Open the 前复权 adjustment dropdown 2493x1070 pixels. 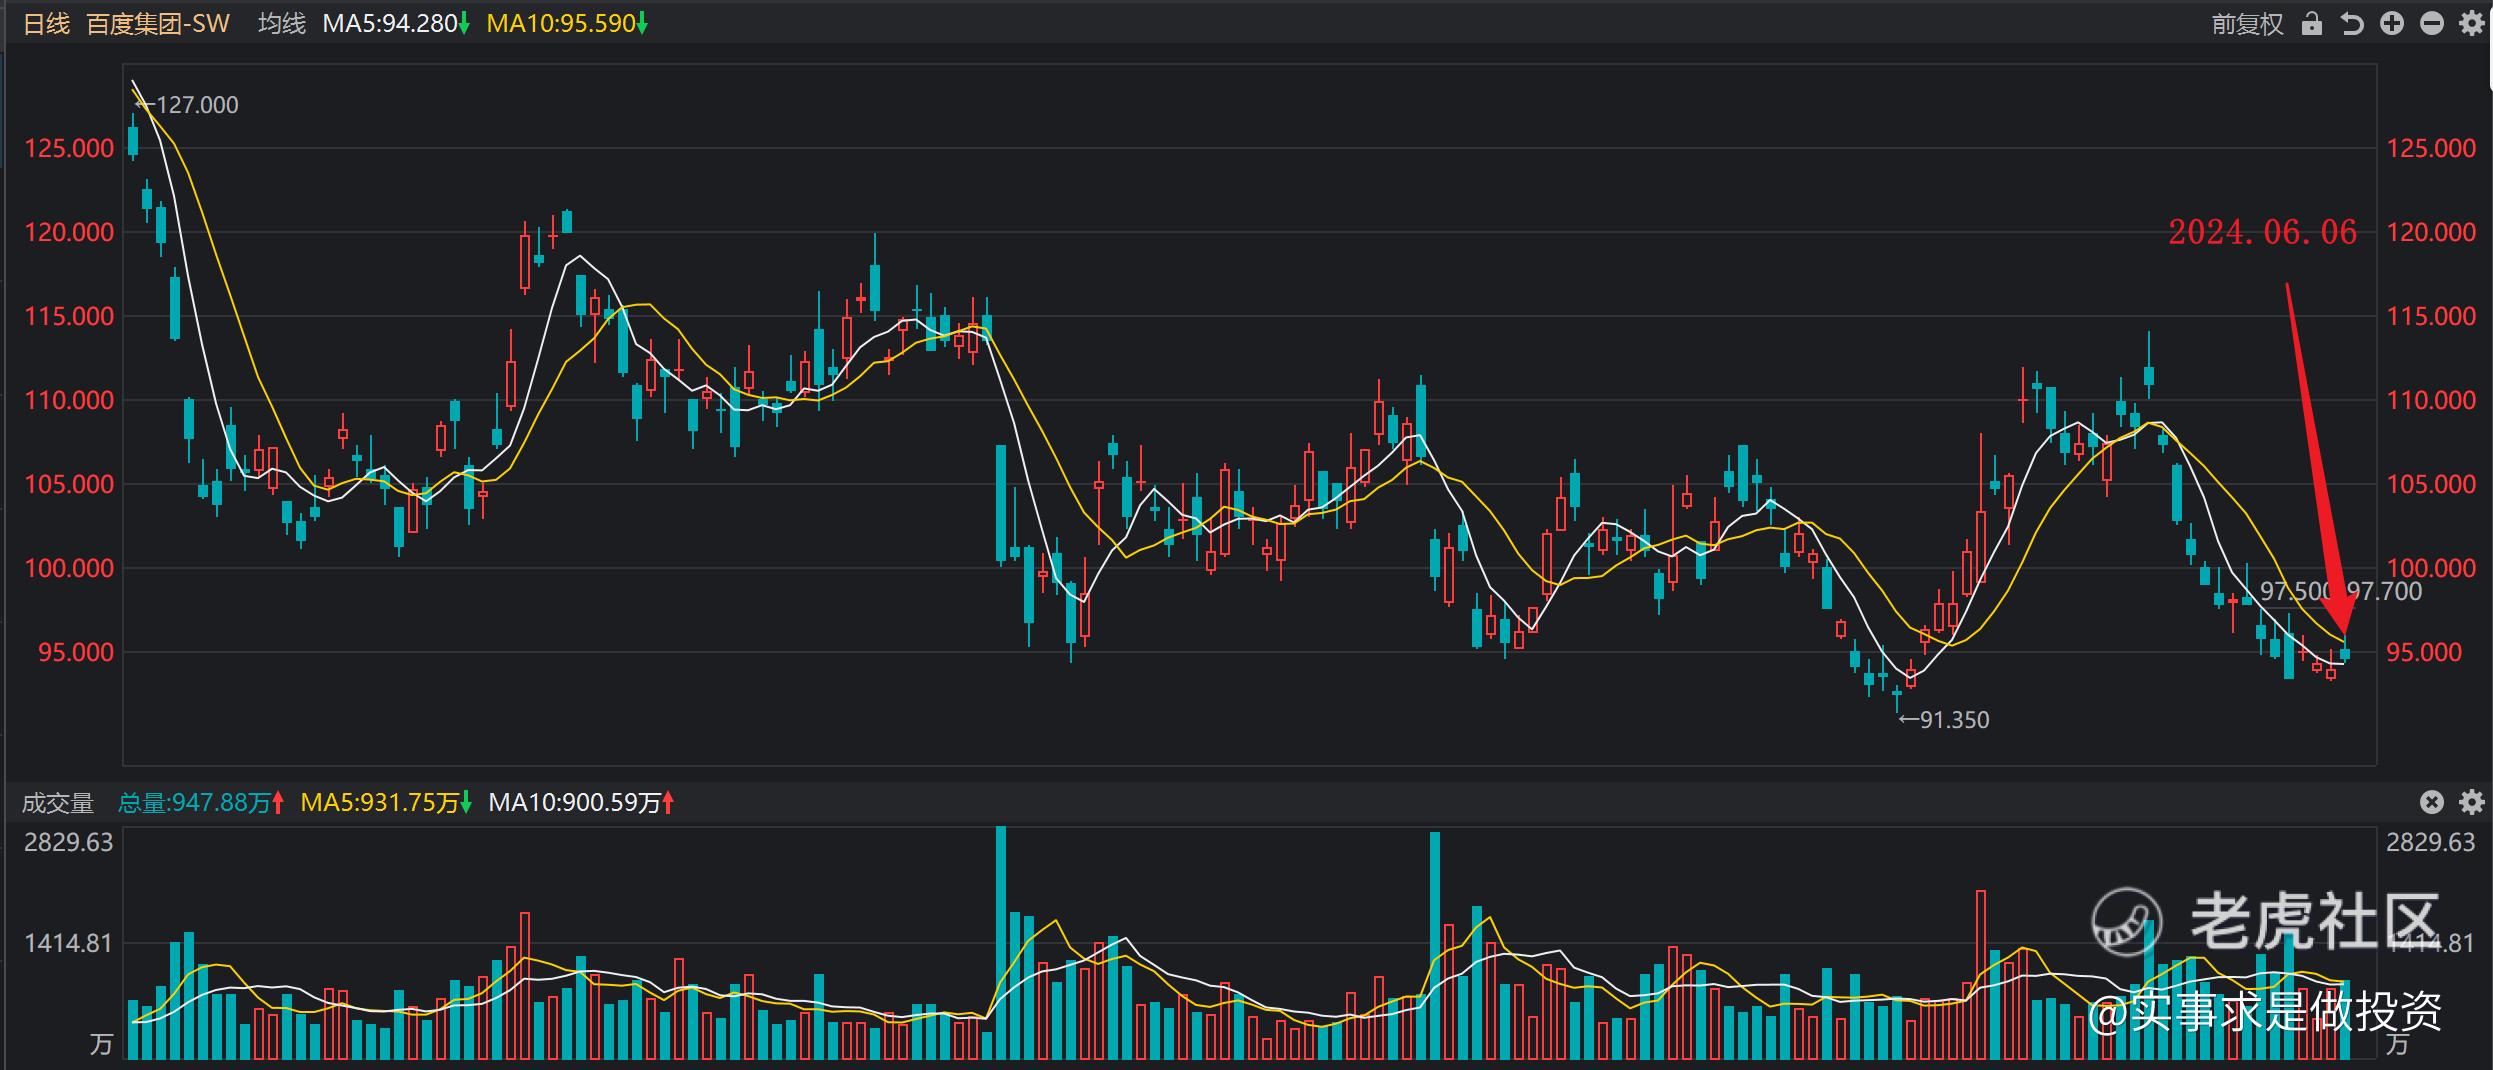coord(2247,23)
